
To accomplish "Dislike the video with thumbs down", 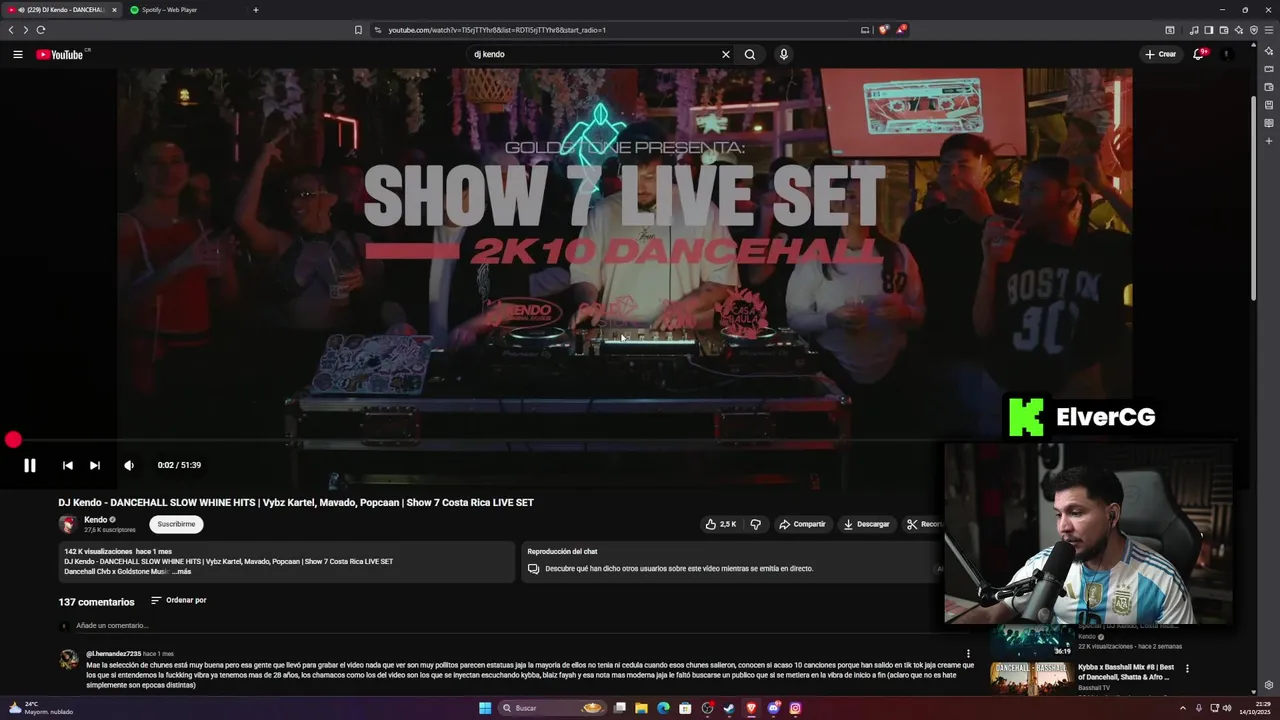I will click(756, 524).
